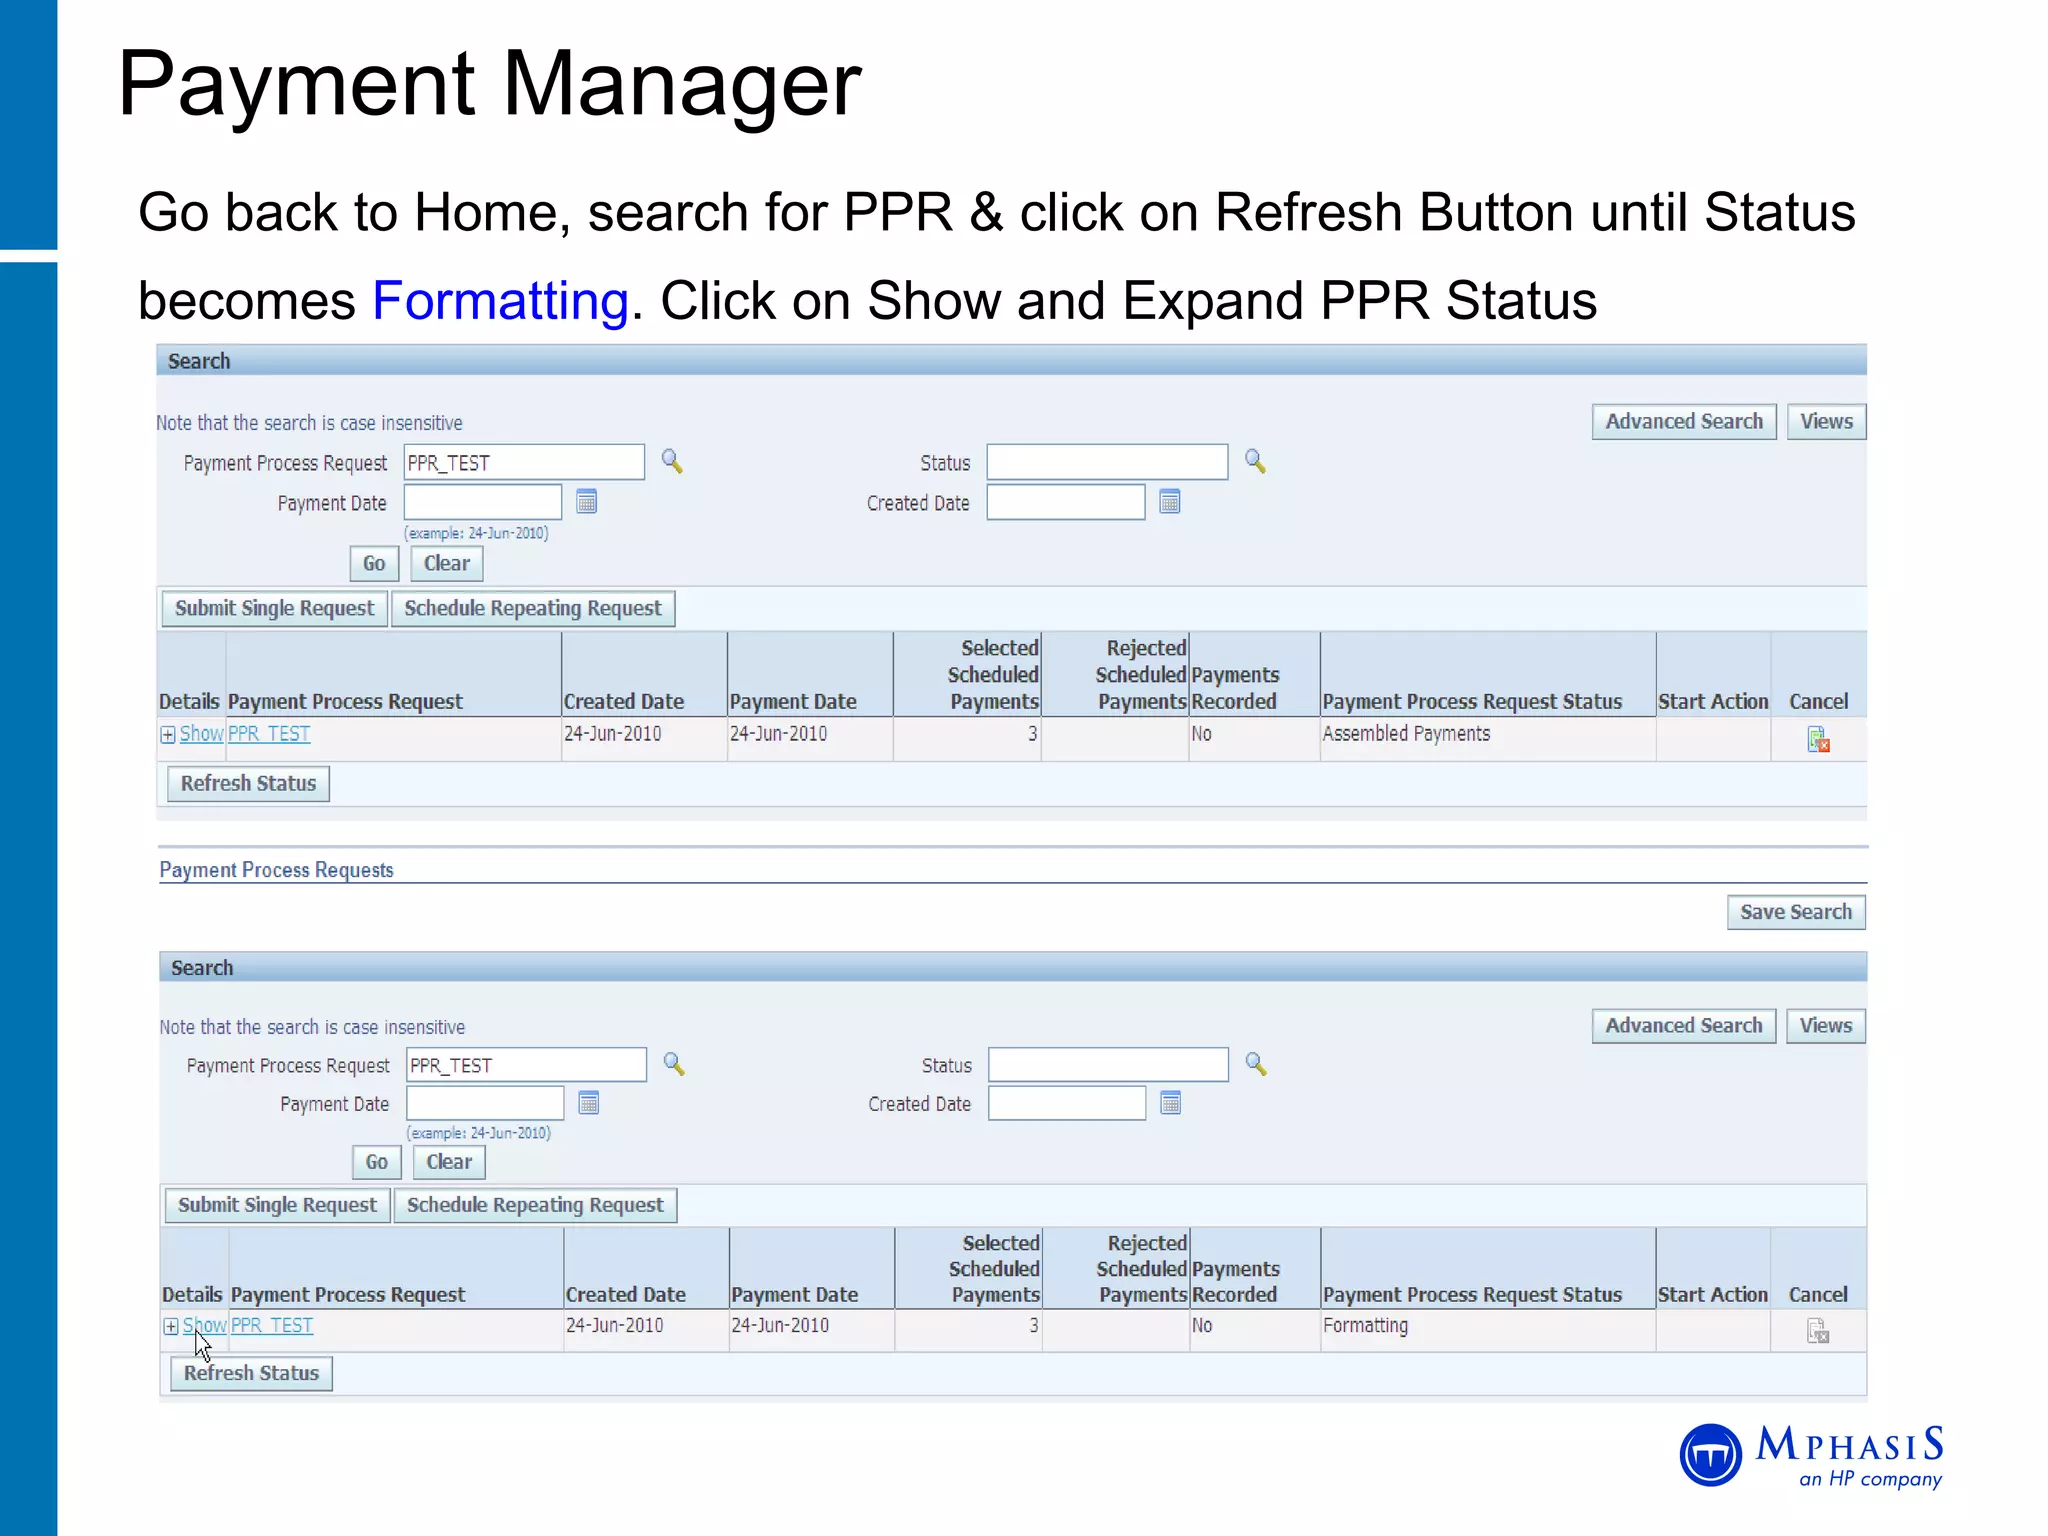Click lower Schedule Repeating Request button

[535, 1205]
